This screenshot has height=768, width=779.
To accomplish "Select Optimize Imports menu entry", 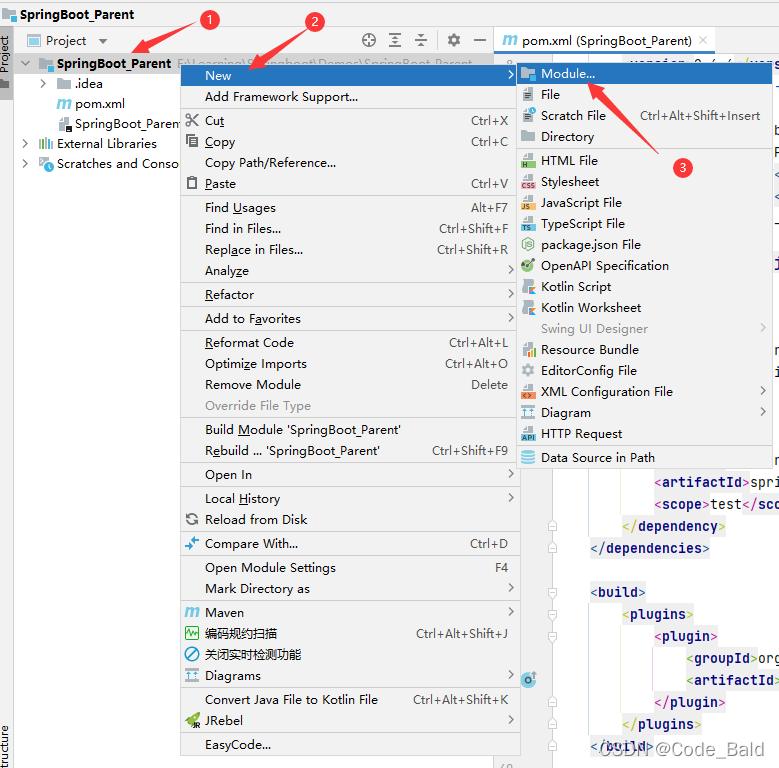I will pos(350,364).
